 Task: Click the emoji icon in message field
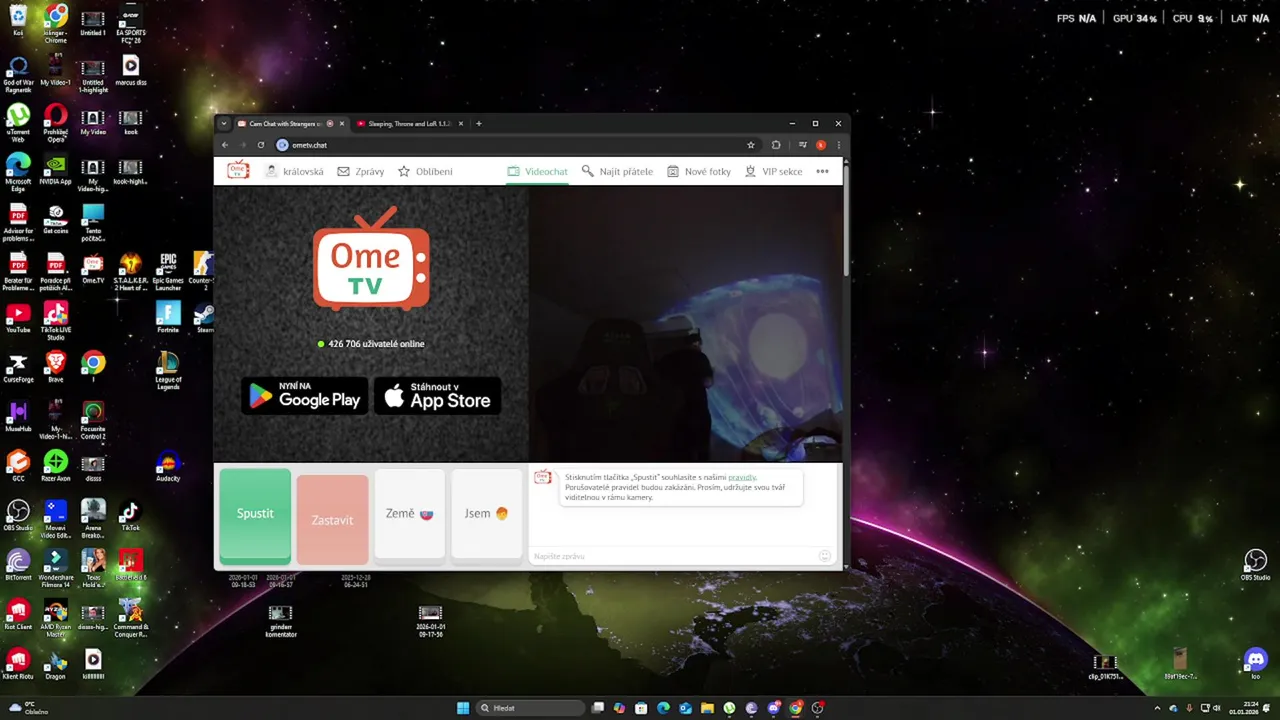[825, 556]
